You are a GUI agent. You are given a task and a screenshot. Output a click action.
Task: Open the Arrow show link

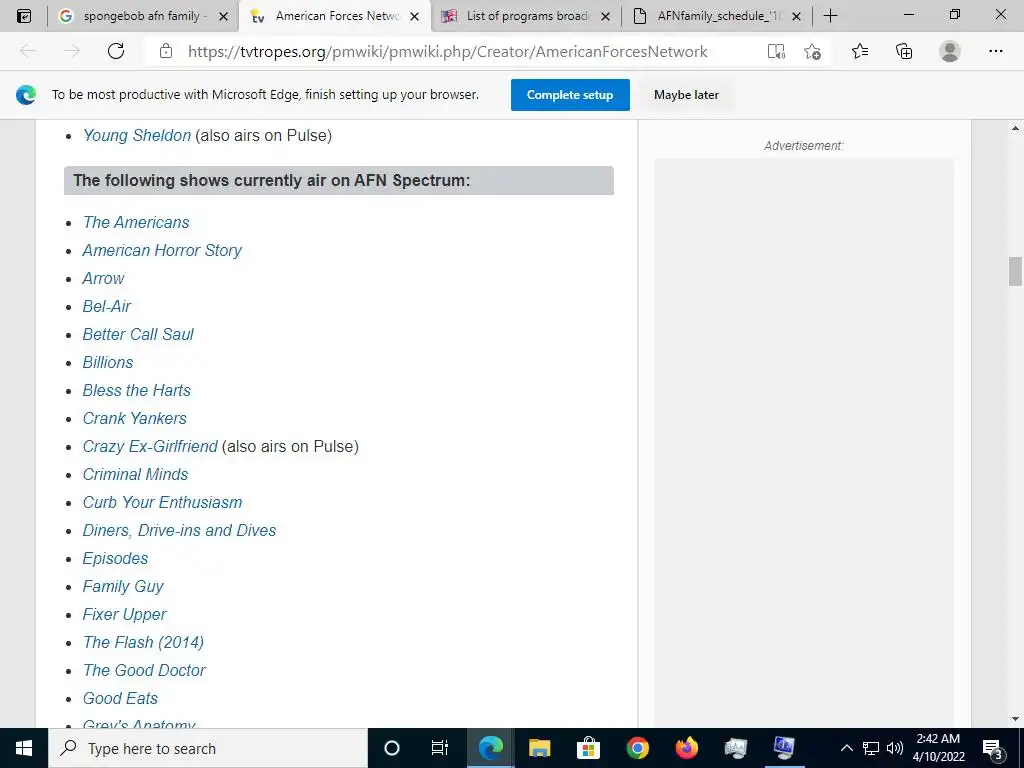[103, 278]
